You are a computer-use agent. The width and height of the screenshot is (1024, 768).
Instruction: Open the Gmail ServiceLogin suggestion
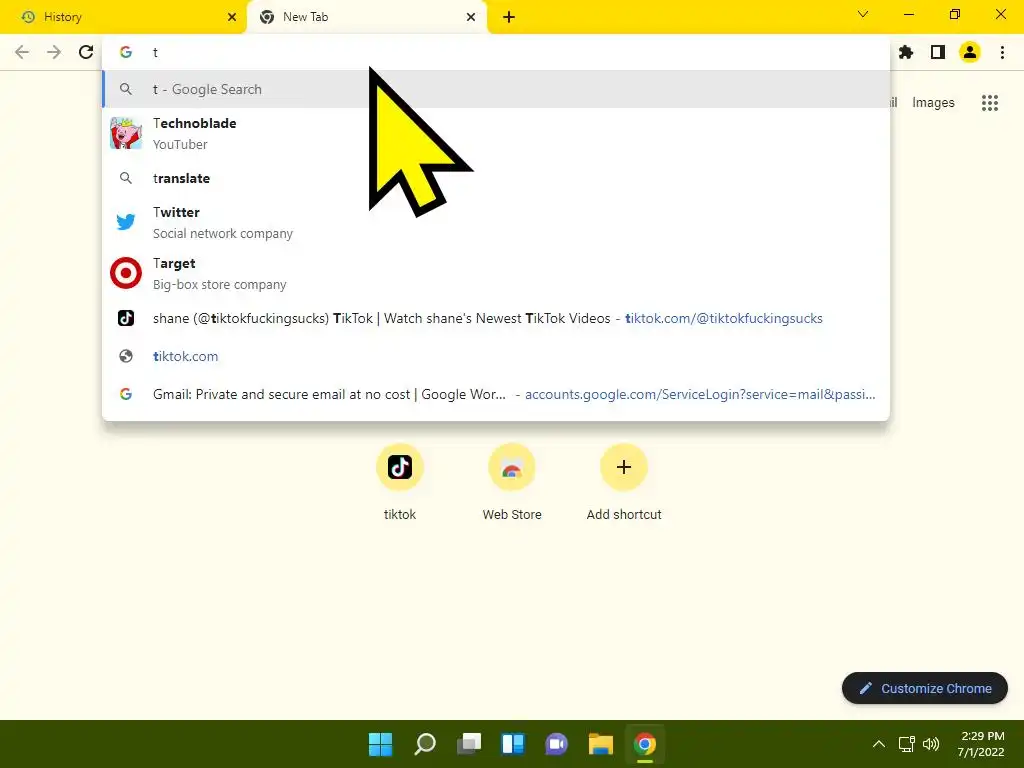click(x=496, y=394)
